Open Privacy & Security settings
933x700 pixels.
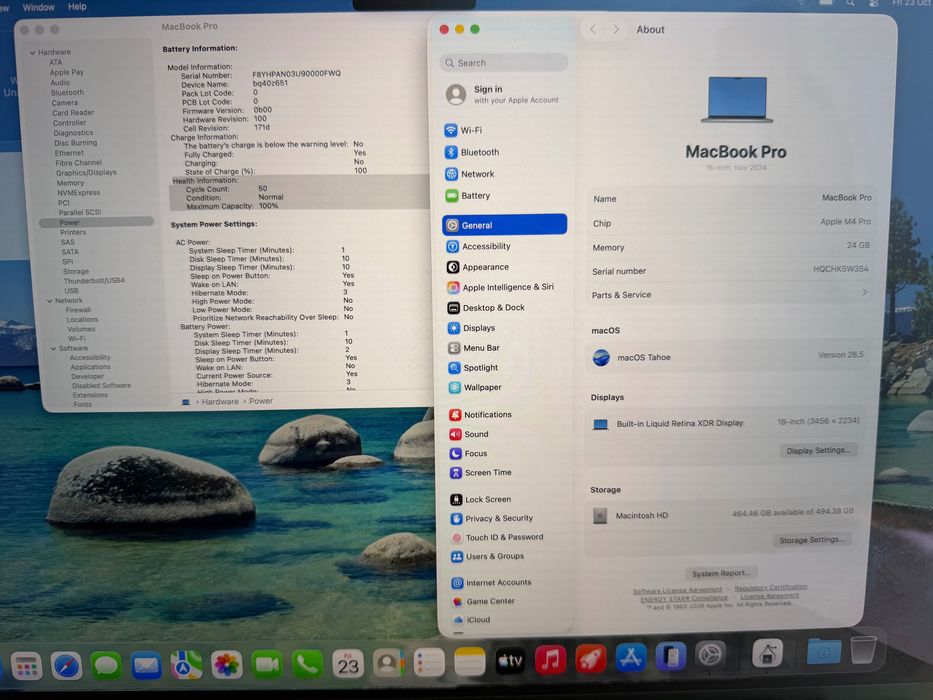(492, 518)
